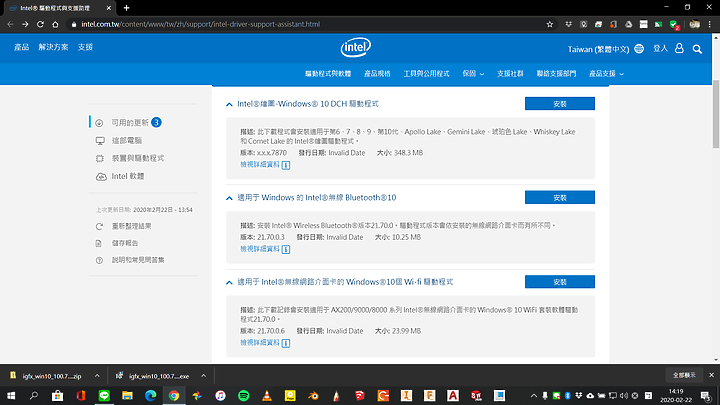Go to 產品規格 page
The width and height of the screenshot is (720, 405).
click(x=377, y=73)
